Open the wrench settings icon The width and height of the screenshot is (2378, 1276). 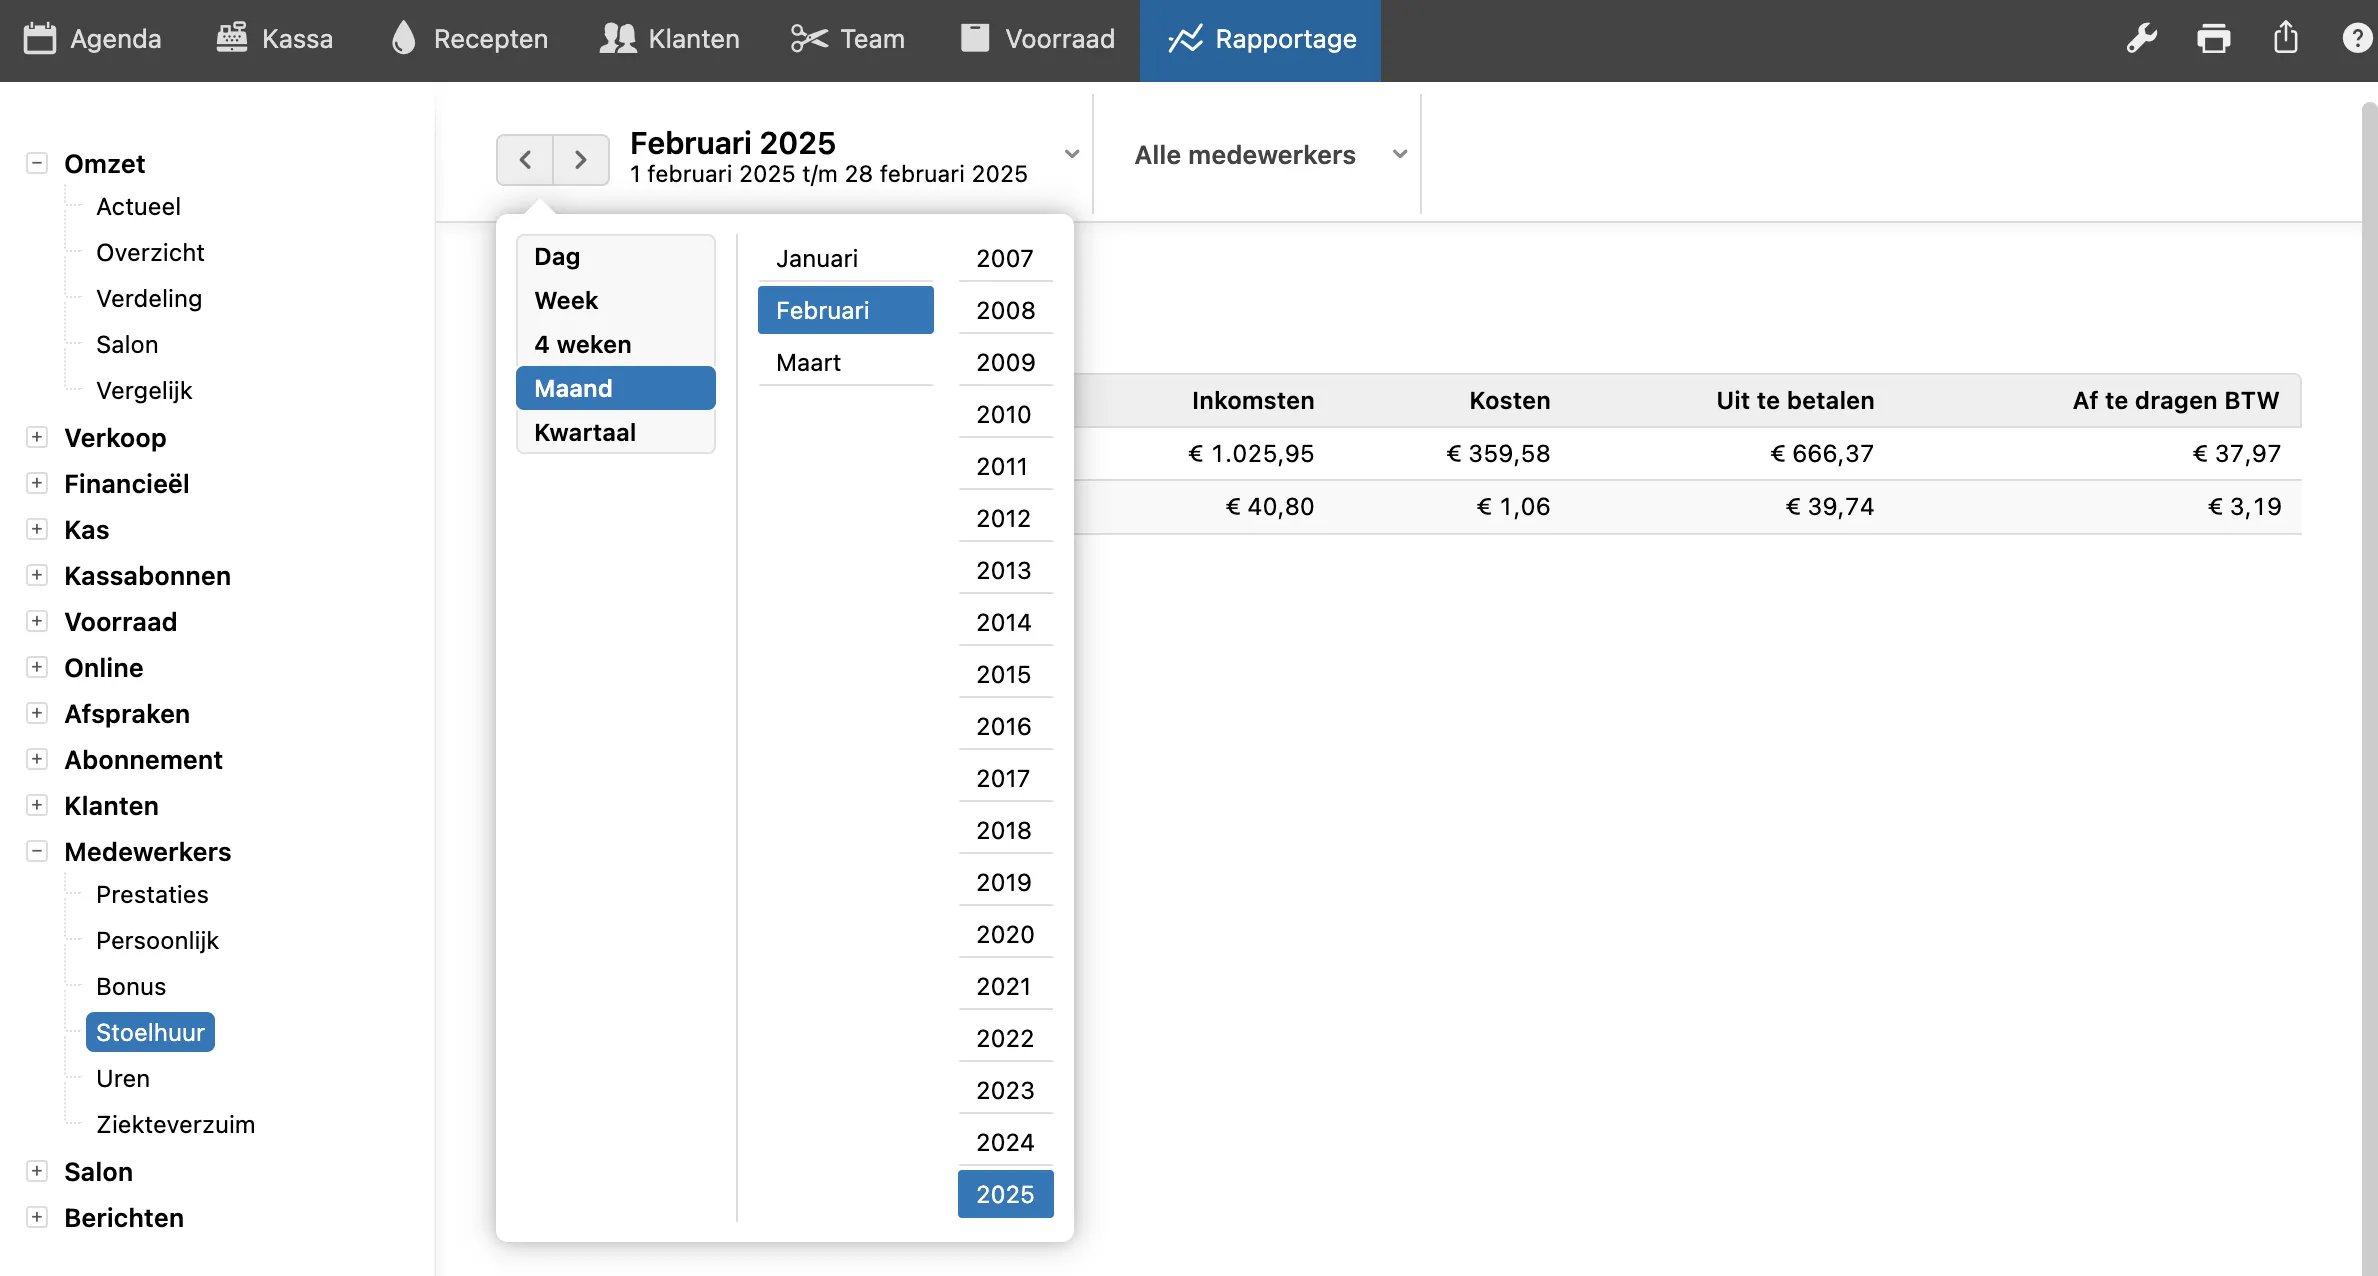coord(2141,39)
